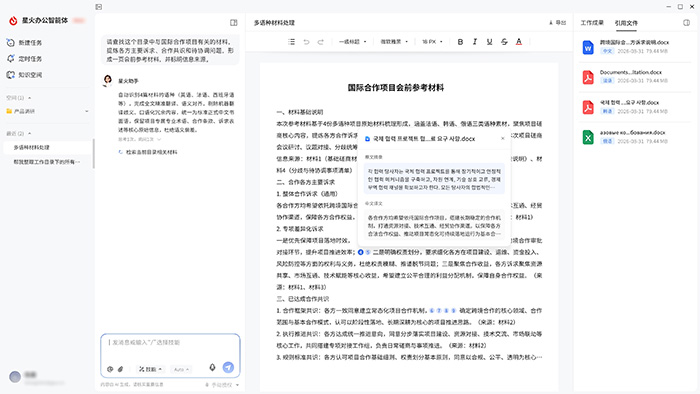Click citation badge 9 in 合作框架共识 line
This screenshot has width=700, height=394.
pos(454,311)
